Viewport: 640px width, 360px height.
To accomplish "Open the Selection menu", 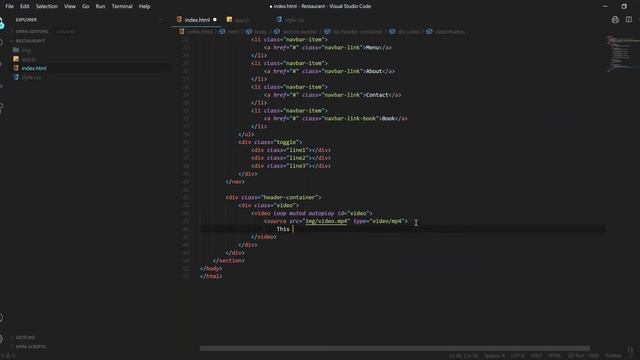I will (47, 6).
